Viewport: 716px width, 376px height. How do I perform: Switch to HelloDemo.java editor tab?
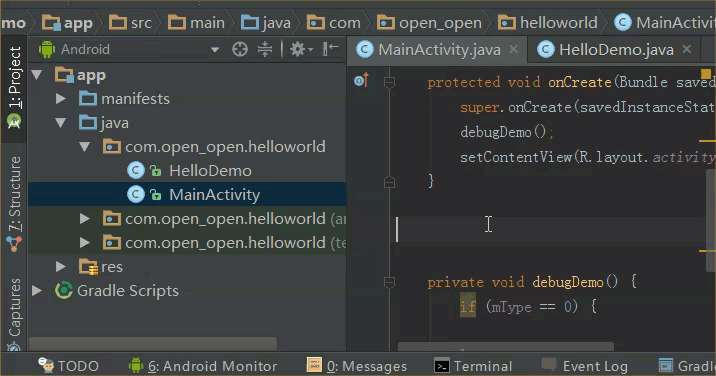614,49
